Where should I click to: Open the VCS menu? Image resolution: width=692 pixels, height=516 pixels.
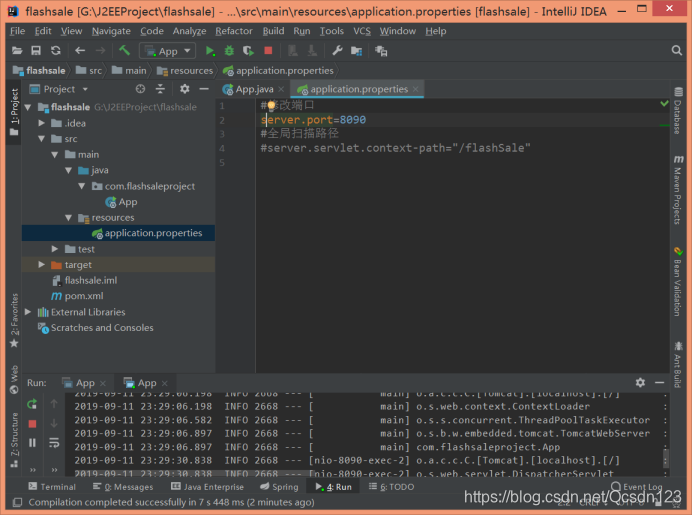[x=362, y=31]
